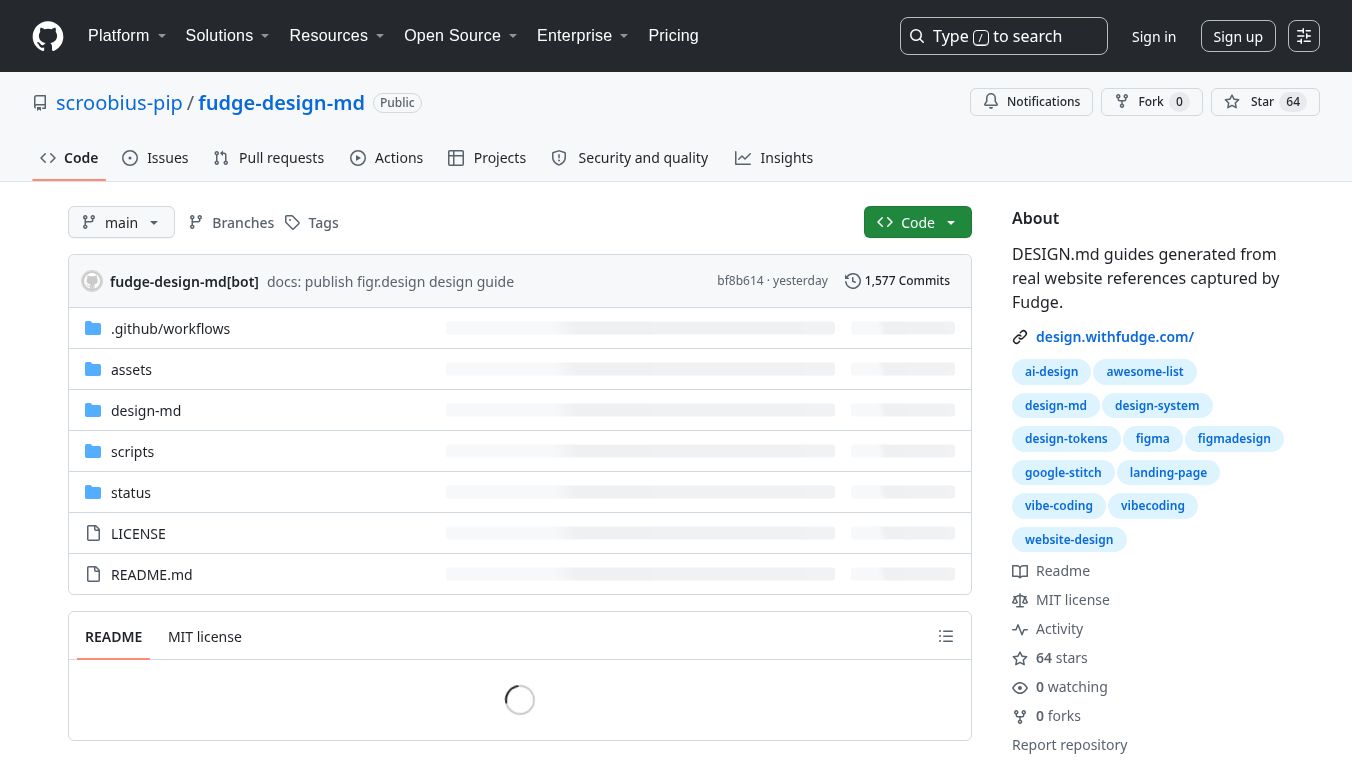Click the website-design topic tag
This screenshot has width=1352, height=760.
1069,540
